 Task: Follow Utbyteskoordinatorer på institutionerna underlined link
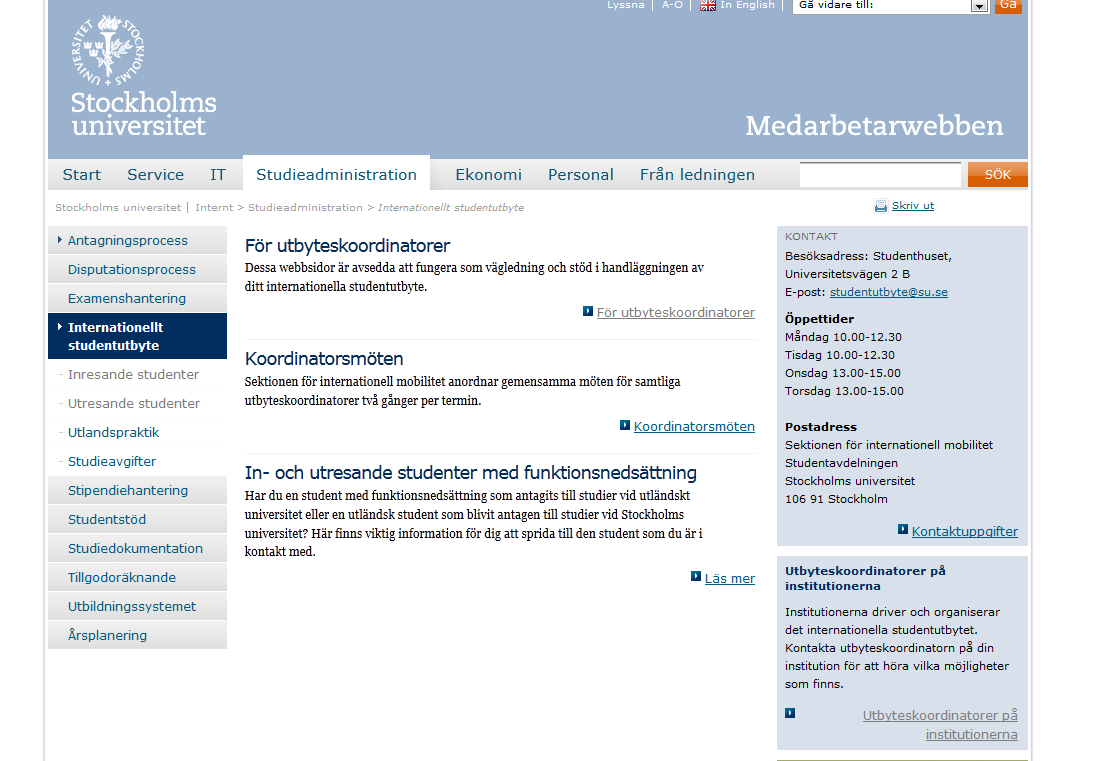click(940, 725)
